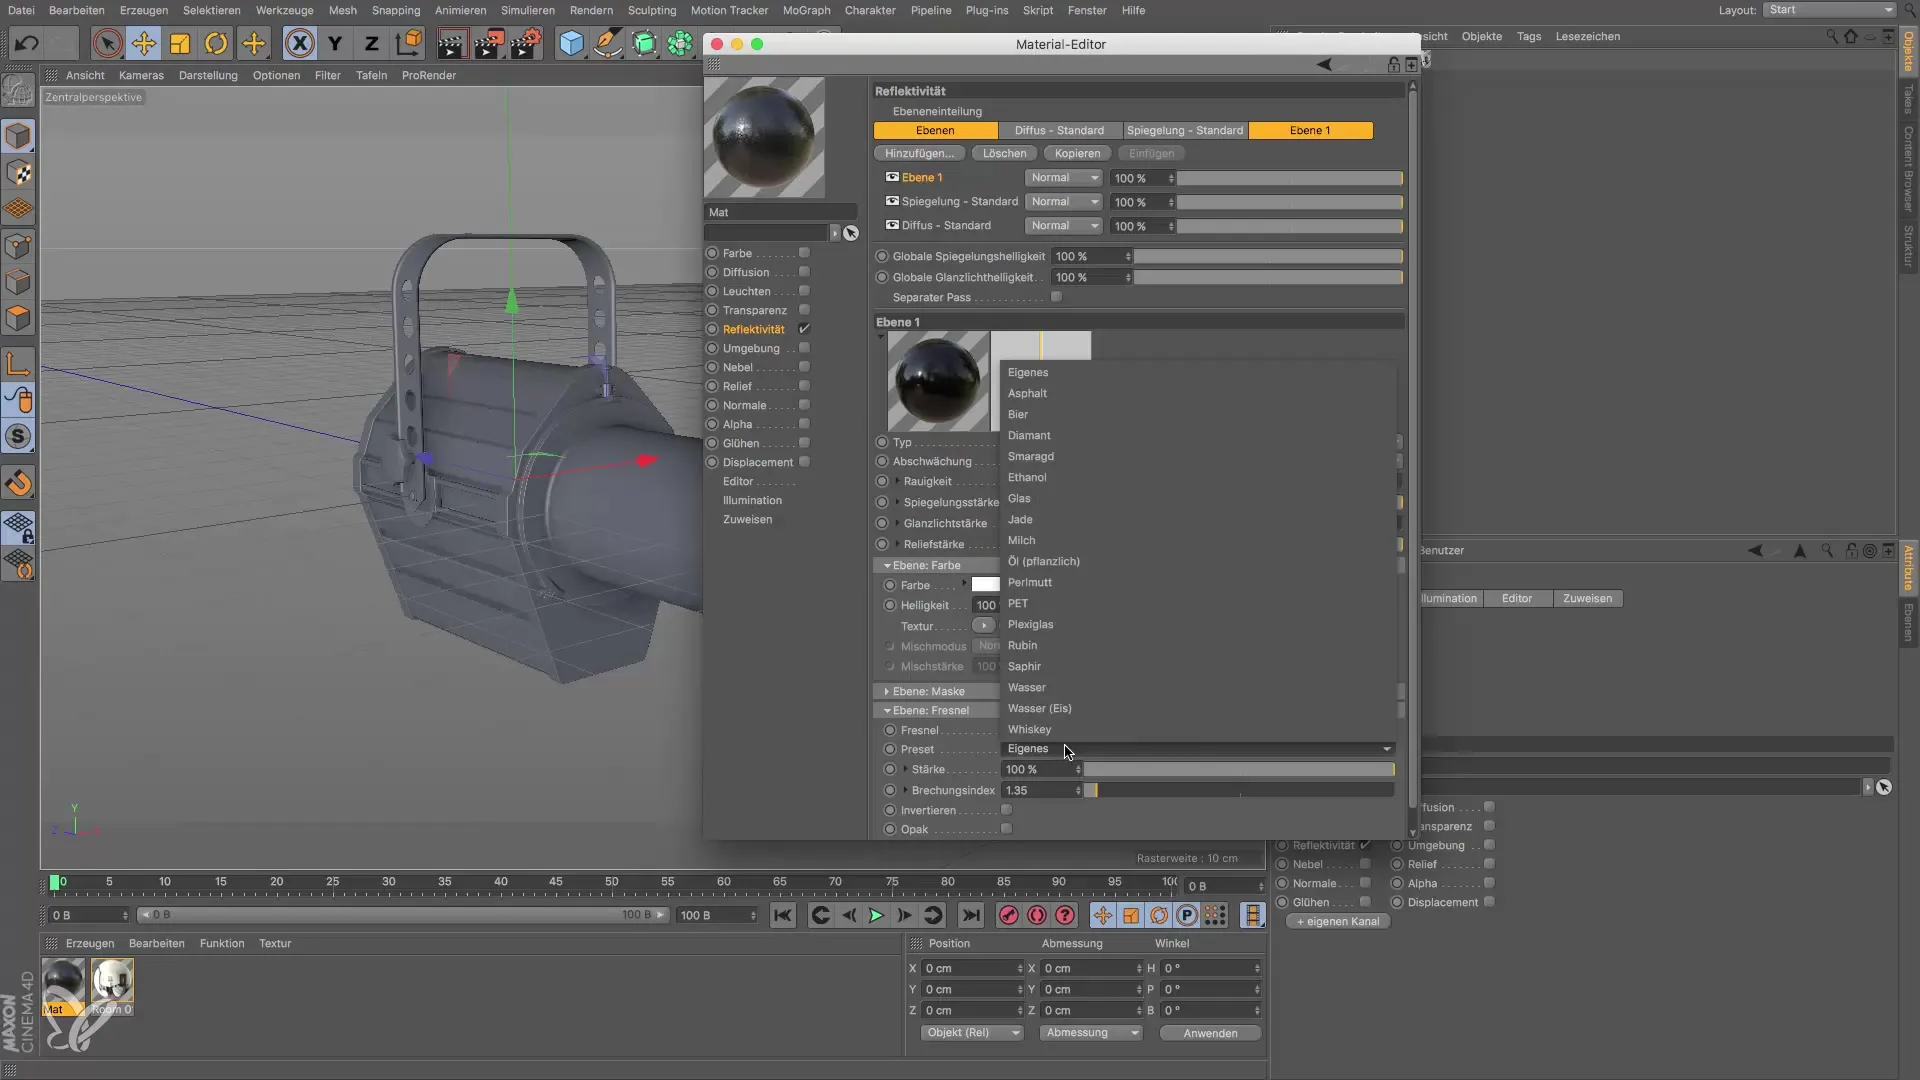
Task: Click the Kopieren button
Action: [x=1077, y=153]
